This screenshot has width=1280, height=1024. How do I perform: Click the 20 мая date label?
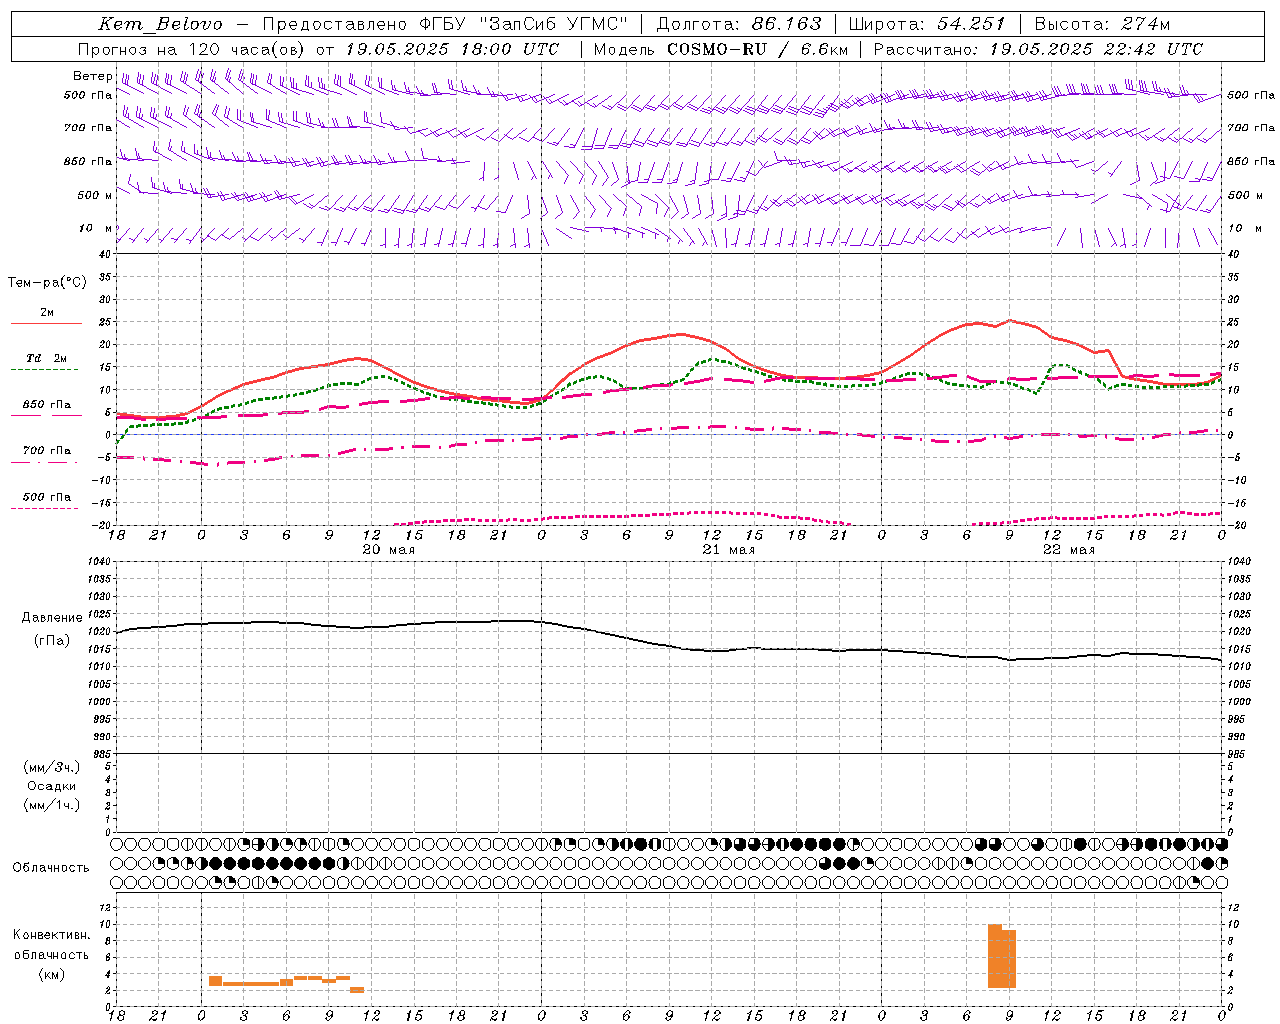[388, 550]
